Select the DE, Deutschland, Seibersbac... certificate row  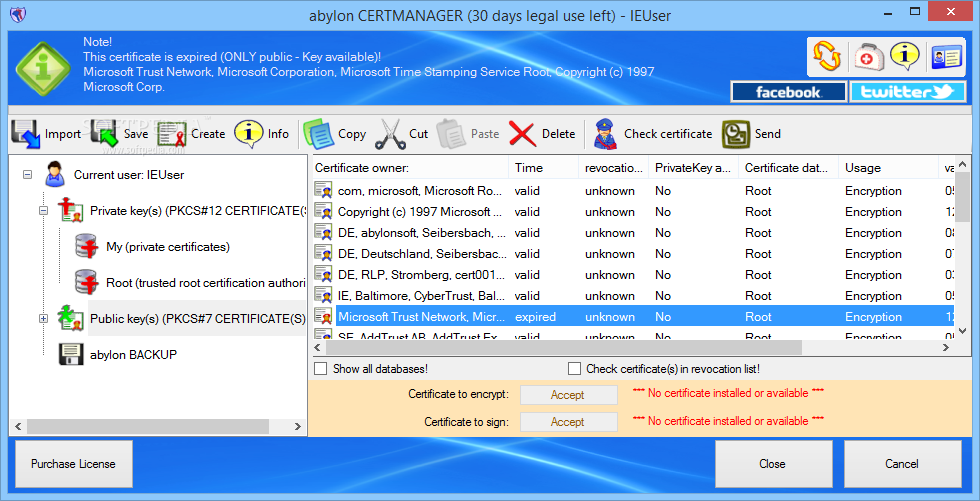(632, 254)
